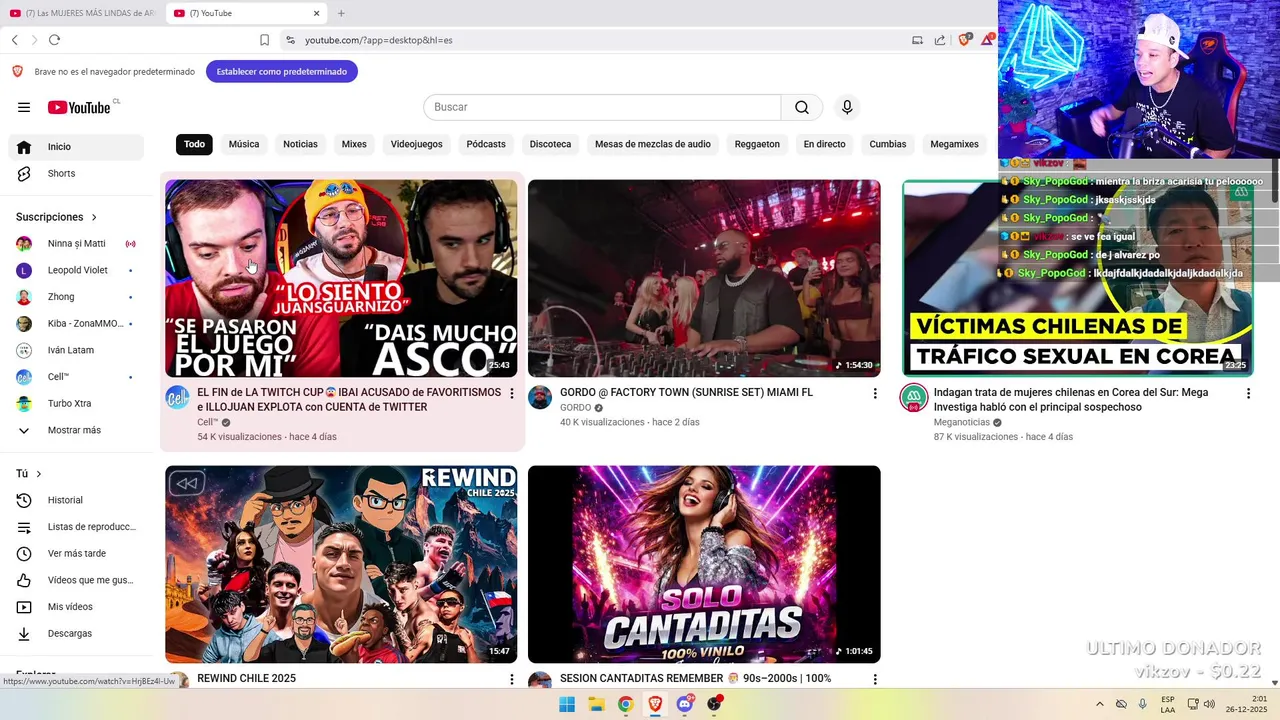
Task: Open File Explorer from the taskbar
Action: [596, 704]
